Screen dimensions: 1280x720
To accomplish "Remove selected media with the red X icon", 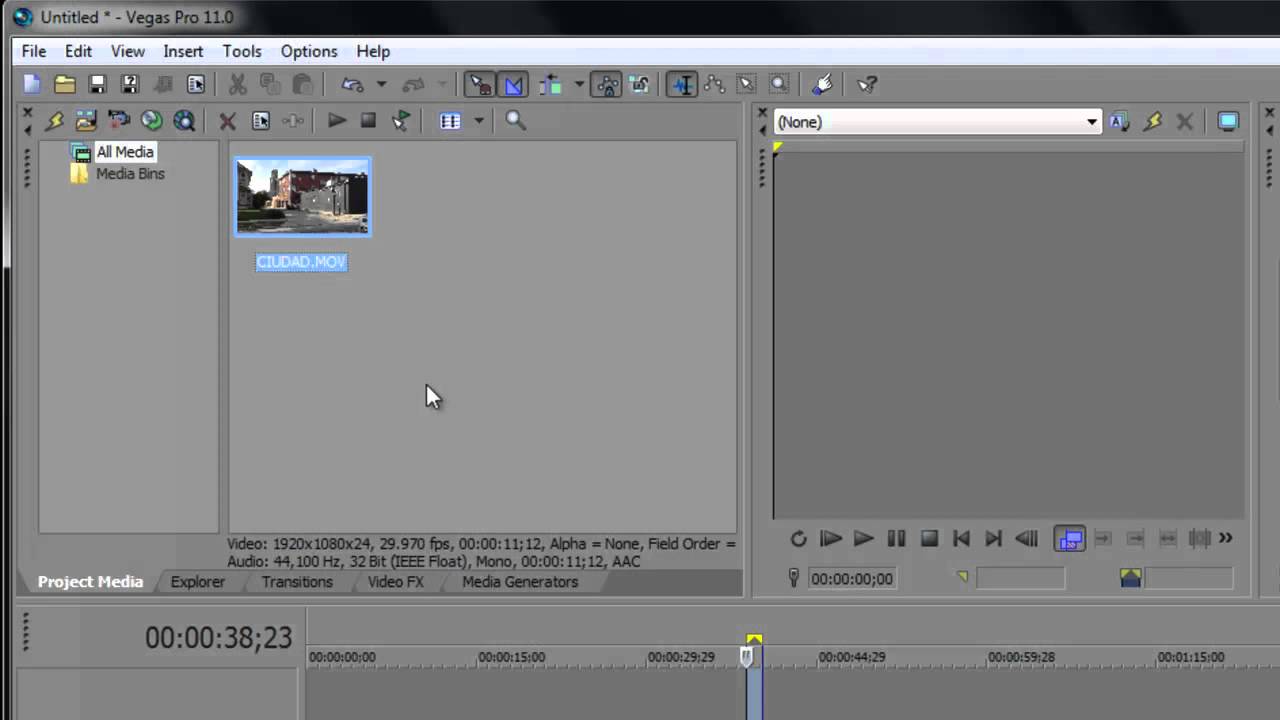I will coord(227,121).
